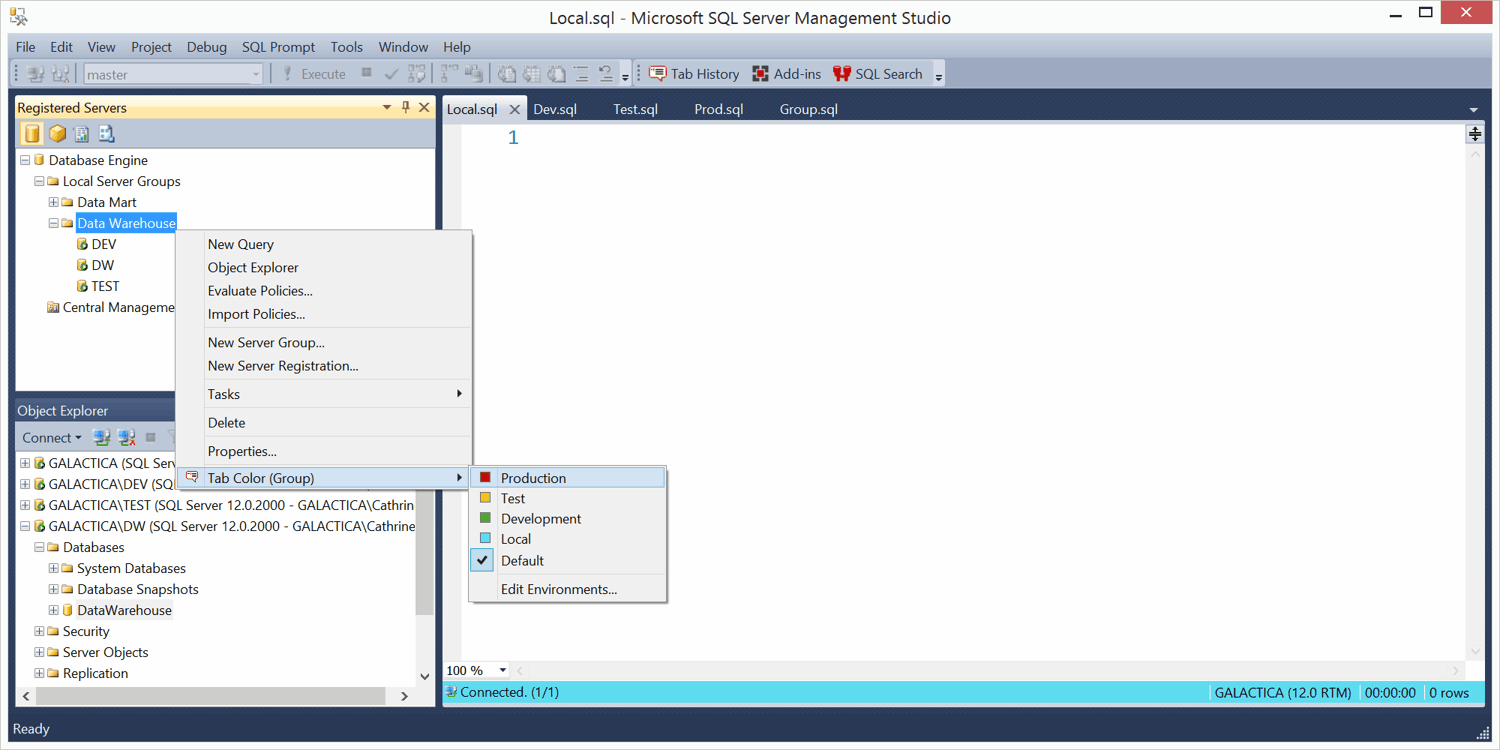Switch to the Prod.sql tab

(718, 110)
